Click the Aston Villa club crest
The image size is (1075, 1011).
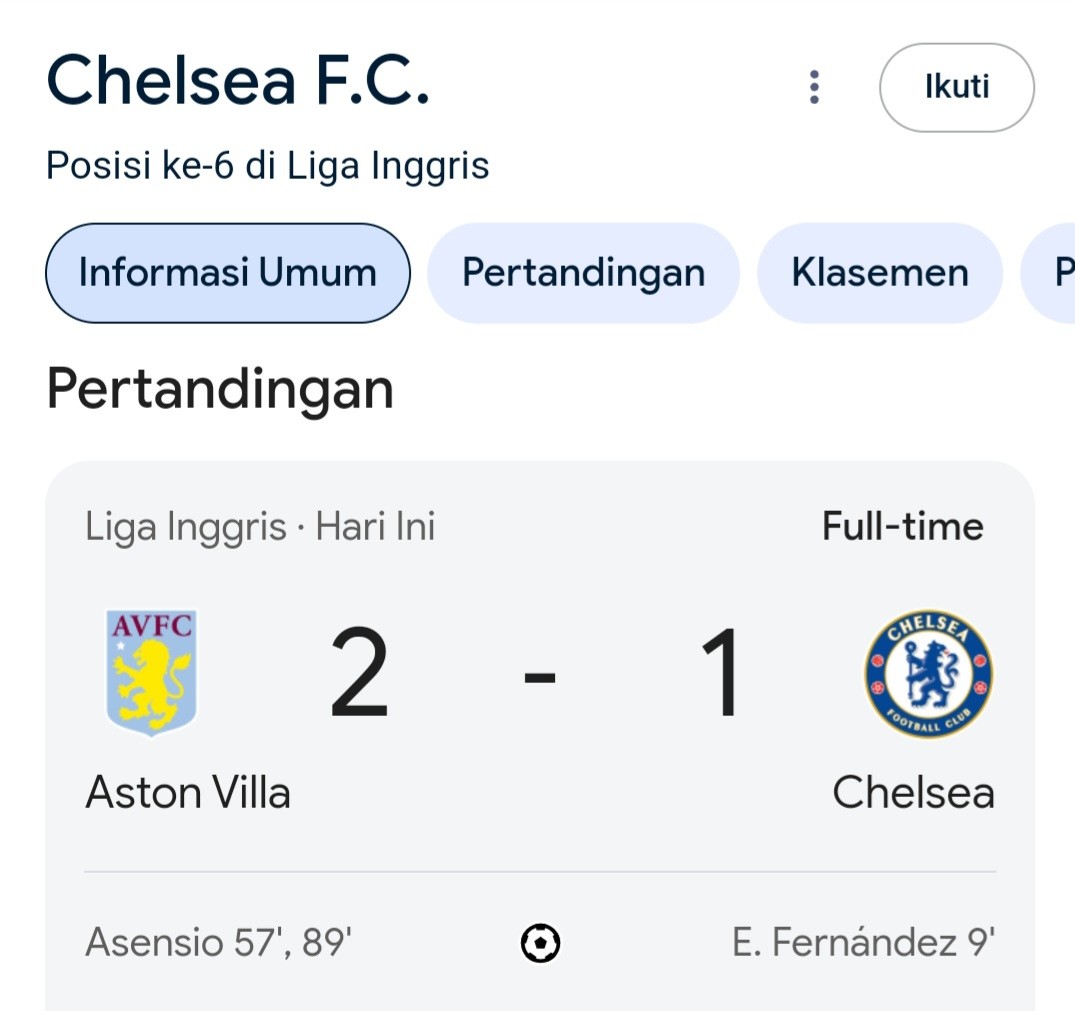152,673
